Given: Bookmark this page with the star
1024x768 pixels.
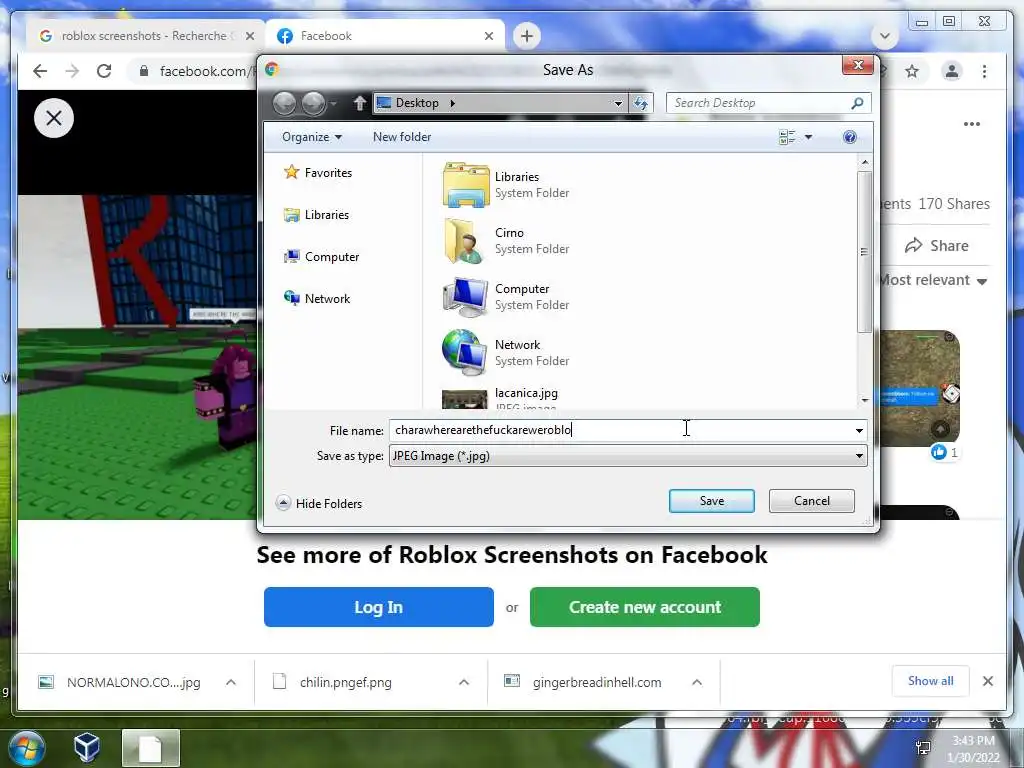Looking at the screenshot, I should pyautogui.click(x=912, y=71).
